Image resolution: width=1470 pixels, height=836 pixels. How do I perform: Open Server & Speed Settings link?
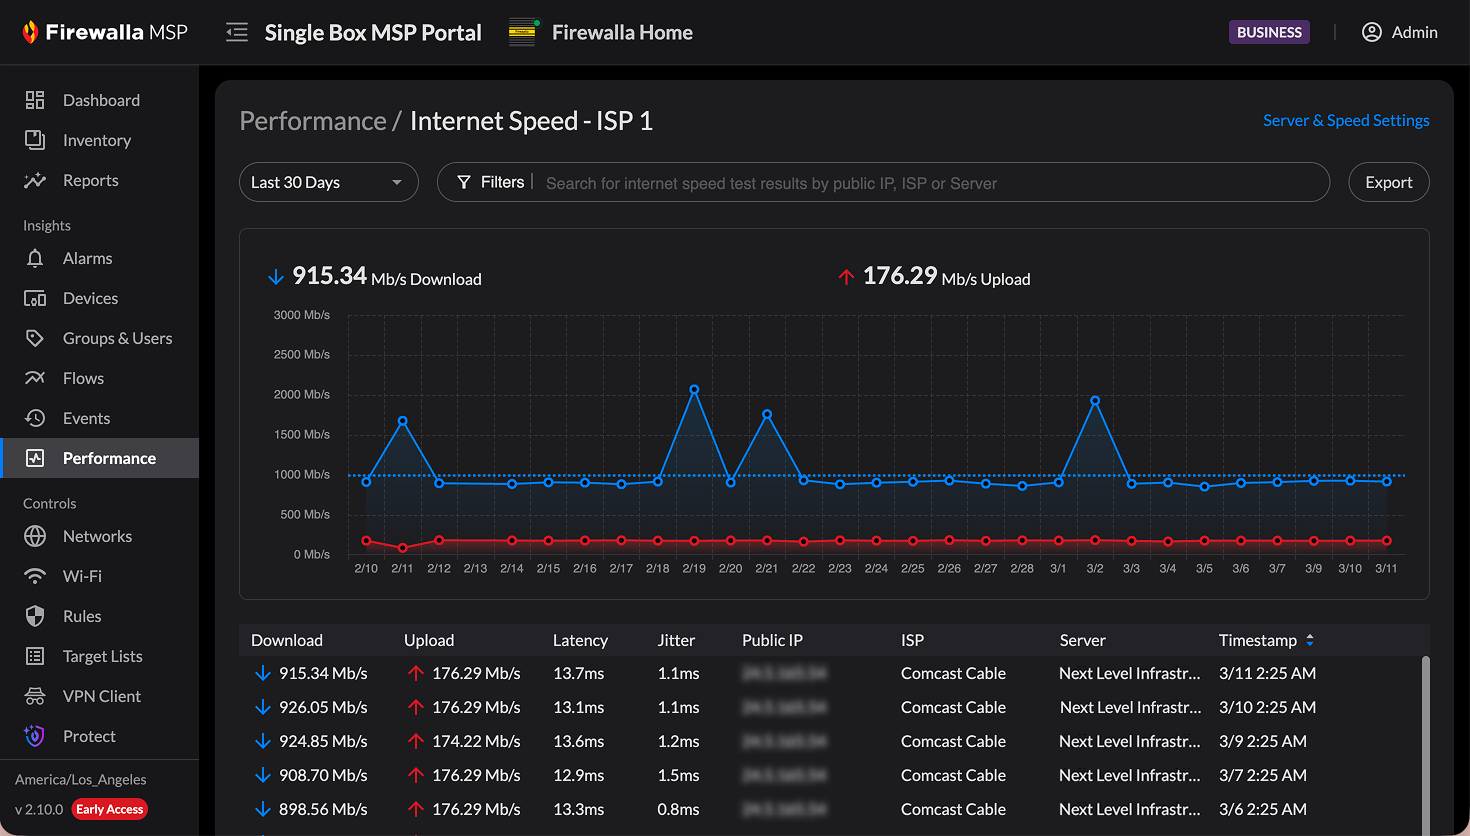1345,120
